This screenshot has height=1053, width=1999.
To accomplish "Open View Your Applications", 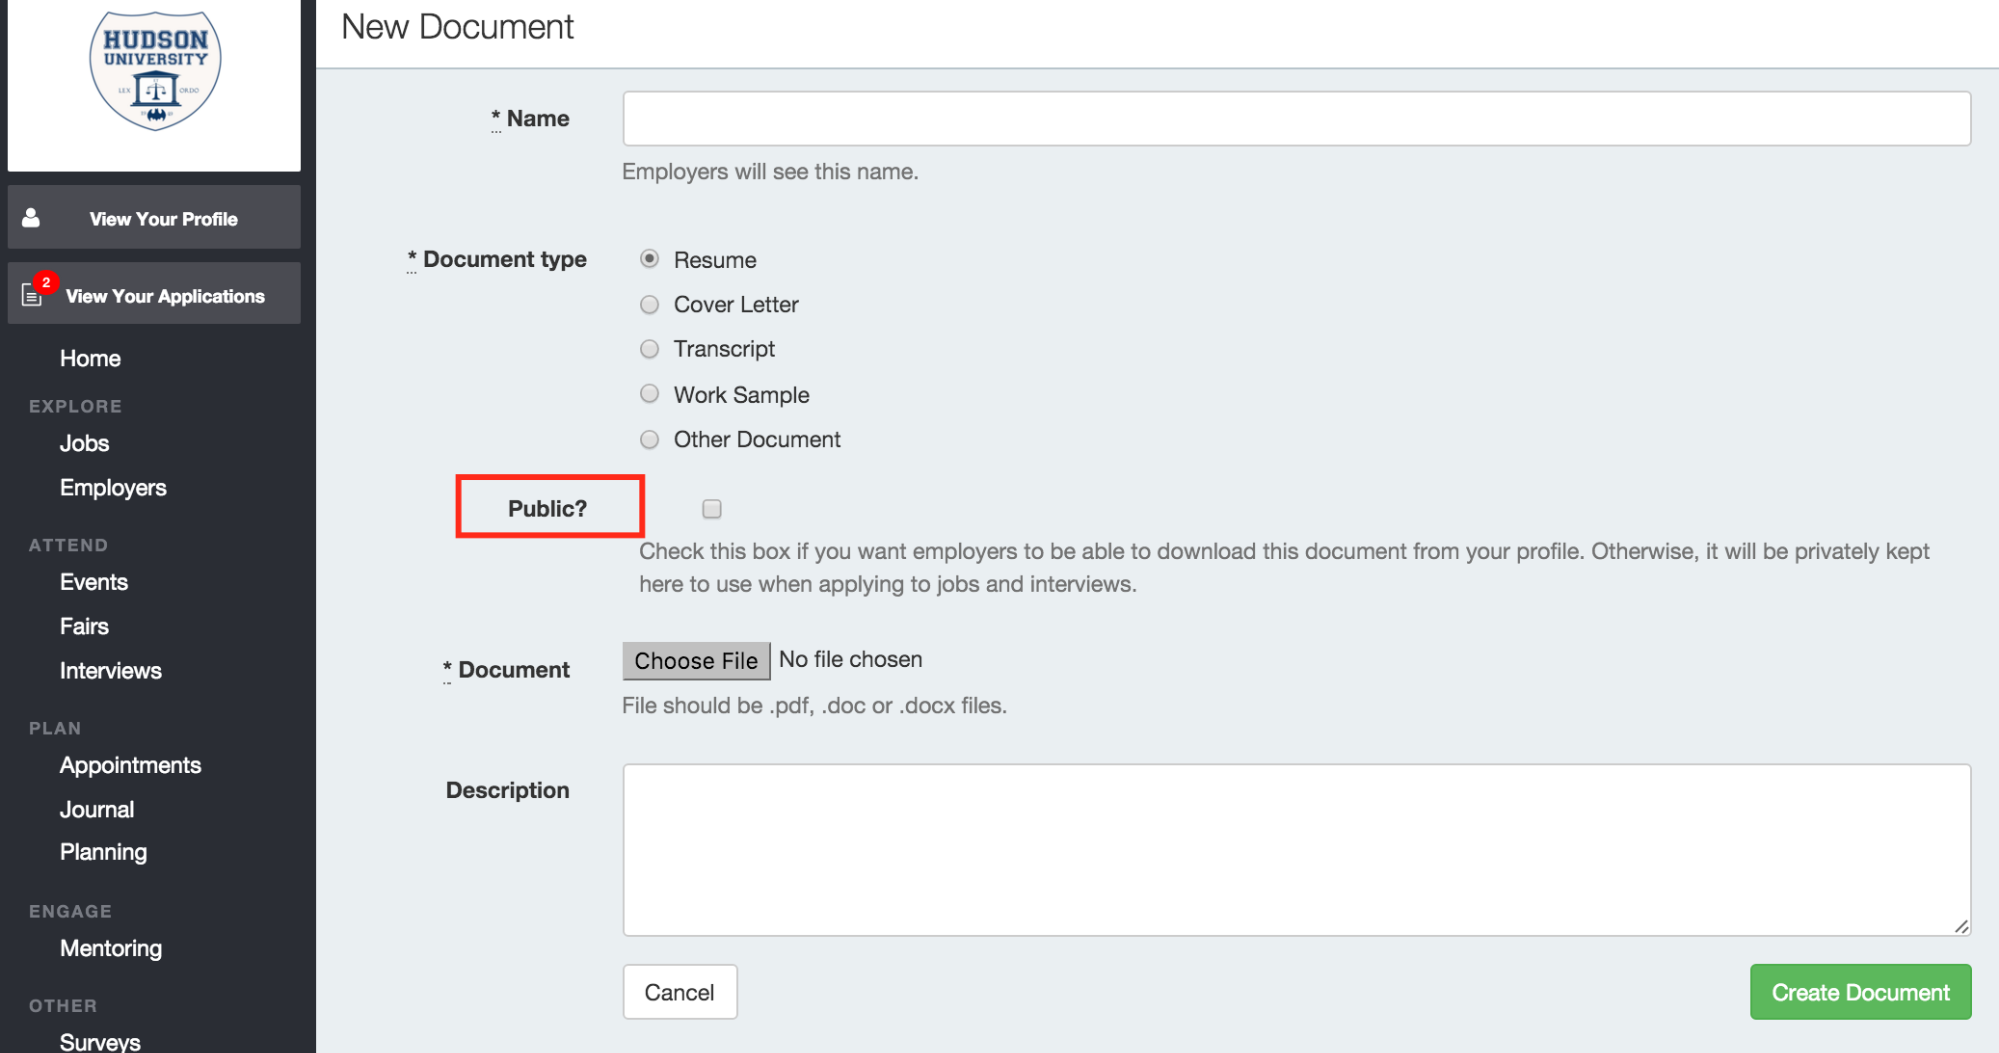I will (154, 293).
